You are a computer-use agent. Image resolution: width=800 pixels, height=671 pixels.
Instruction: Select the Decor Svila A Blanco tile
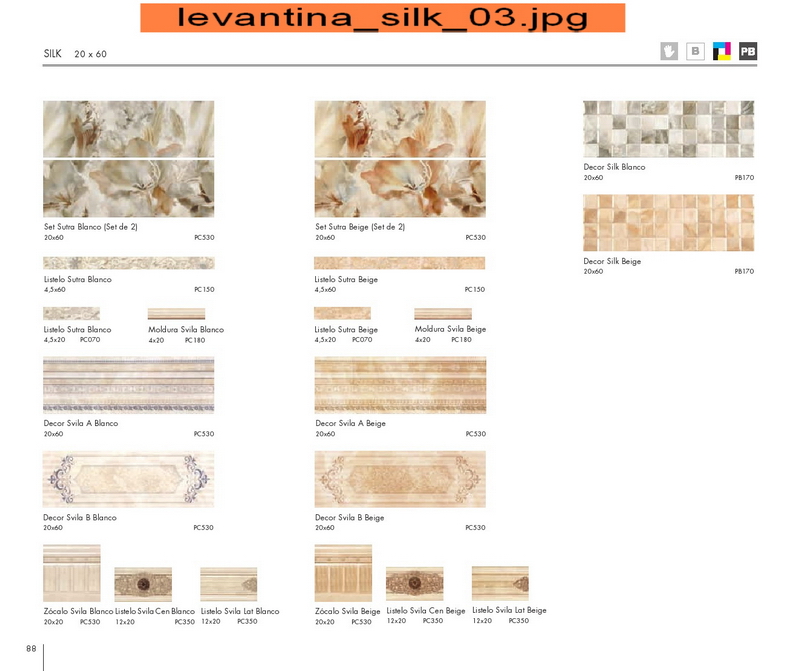pyautogui.click(x=128, y=385)
